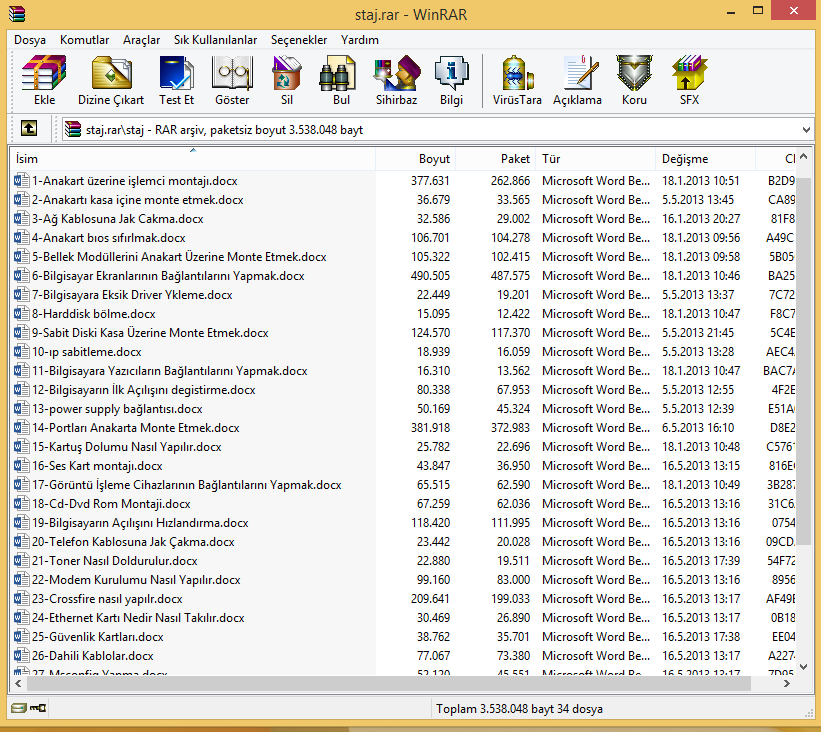Click Word icon of 13-power supply bağlantısı.docx
Screen dimensions: 821x732
click(21, 408)
